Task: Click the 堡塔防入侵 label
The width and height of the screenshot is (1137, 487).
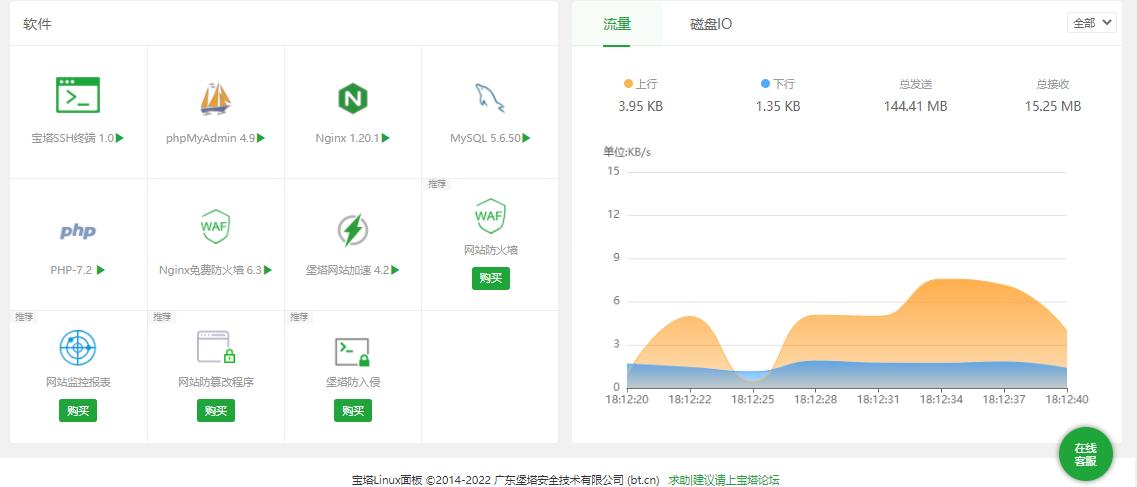Action: [352, 382]
